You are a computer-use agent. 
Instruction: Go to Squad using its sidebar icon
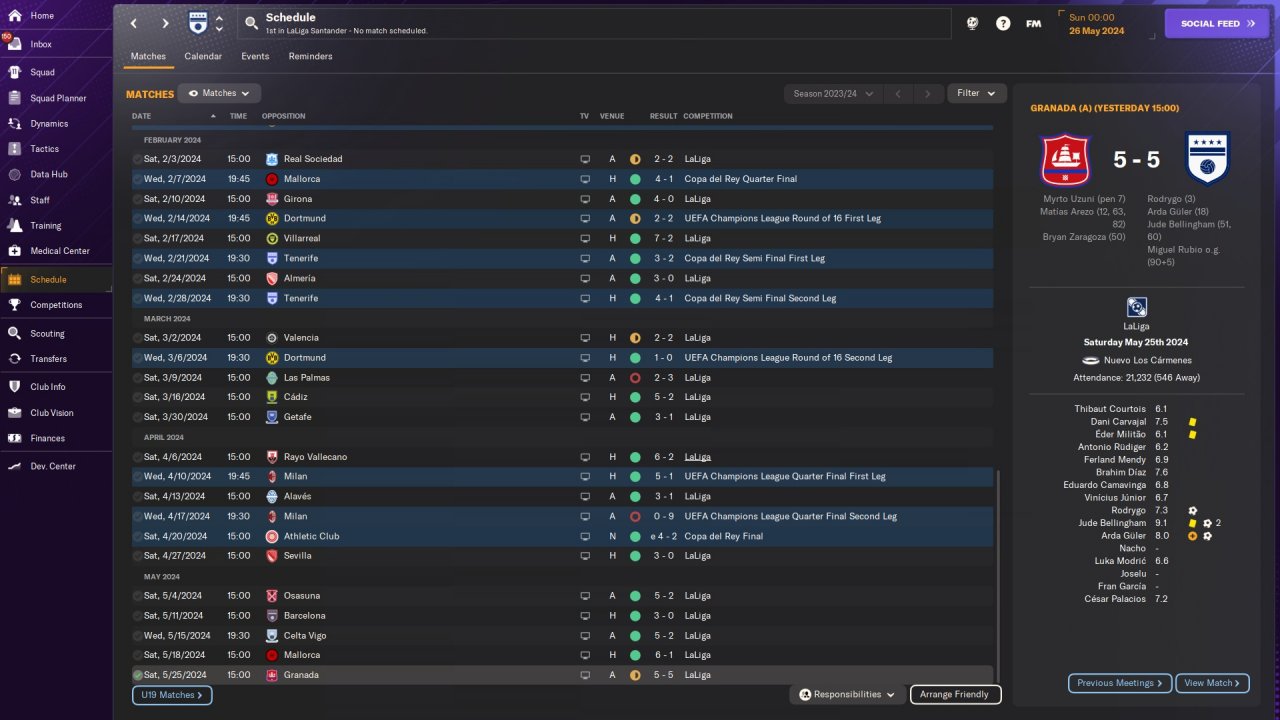[x=15, y=72]
